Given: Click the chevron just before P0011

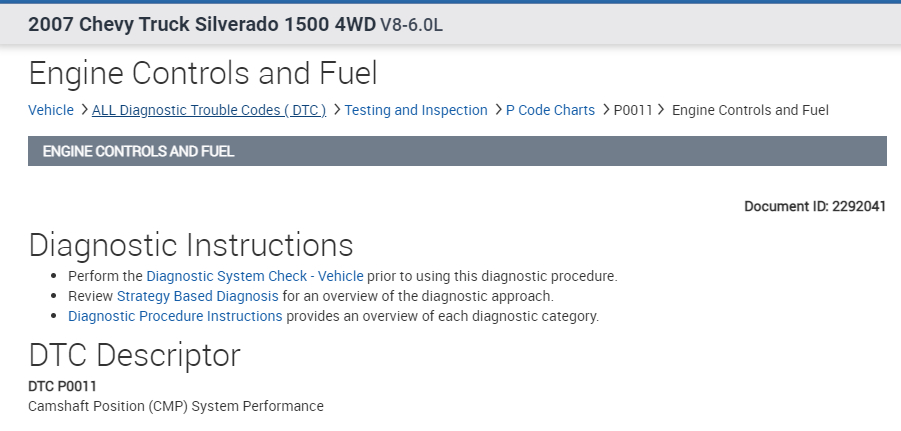Looking at the screenshot, I should (x=606, y=110).
